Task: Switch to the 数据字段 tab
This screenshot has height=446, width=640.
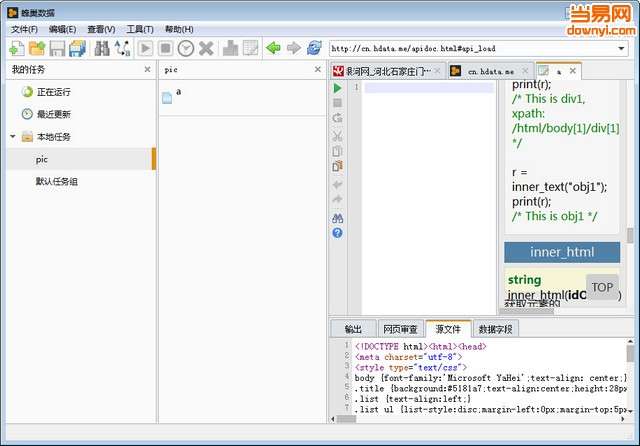Action: (495, 329)
